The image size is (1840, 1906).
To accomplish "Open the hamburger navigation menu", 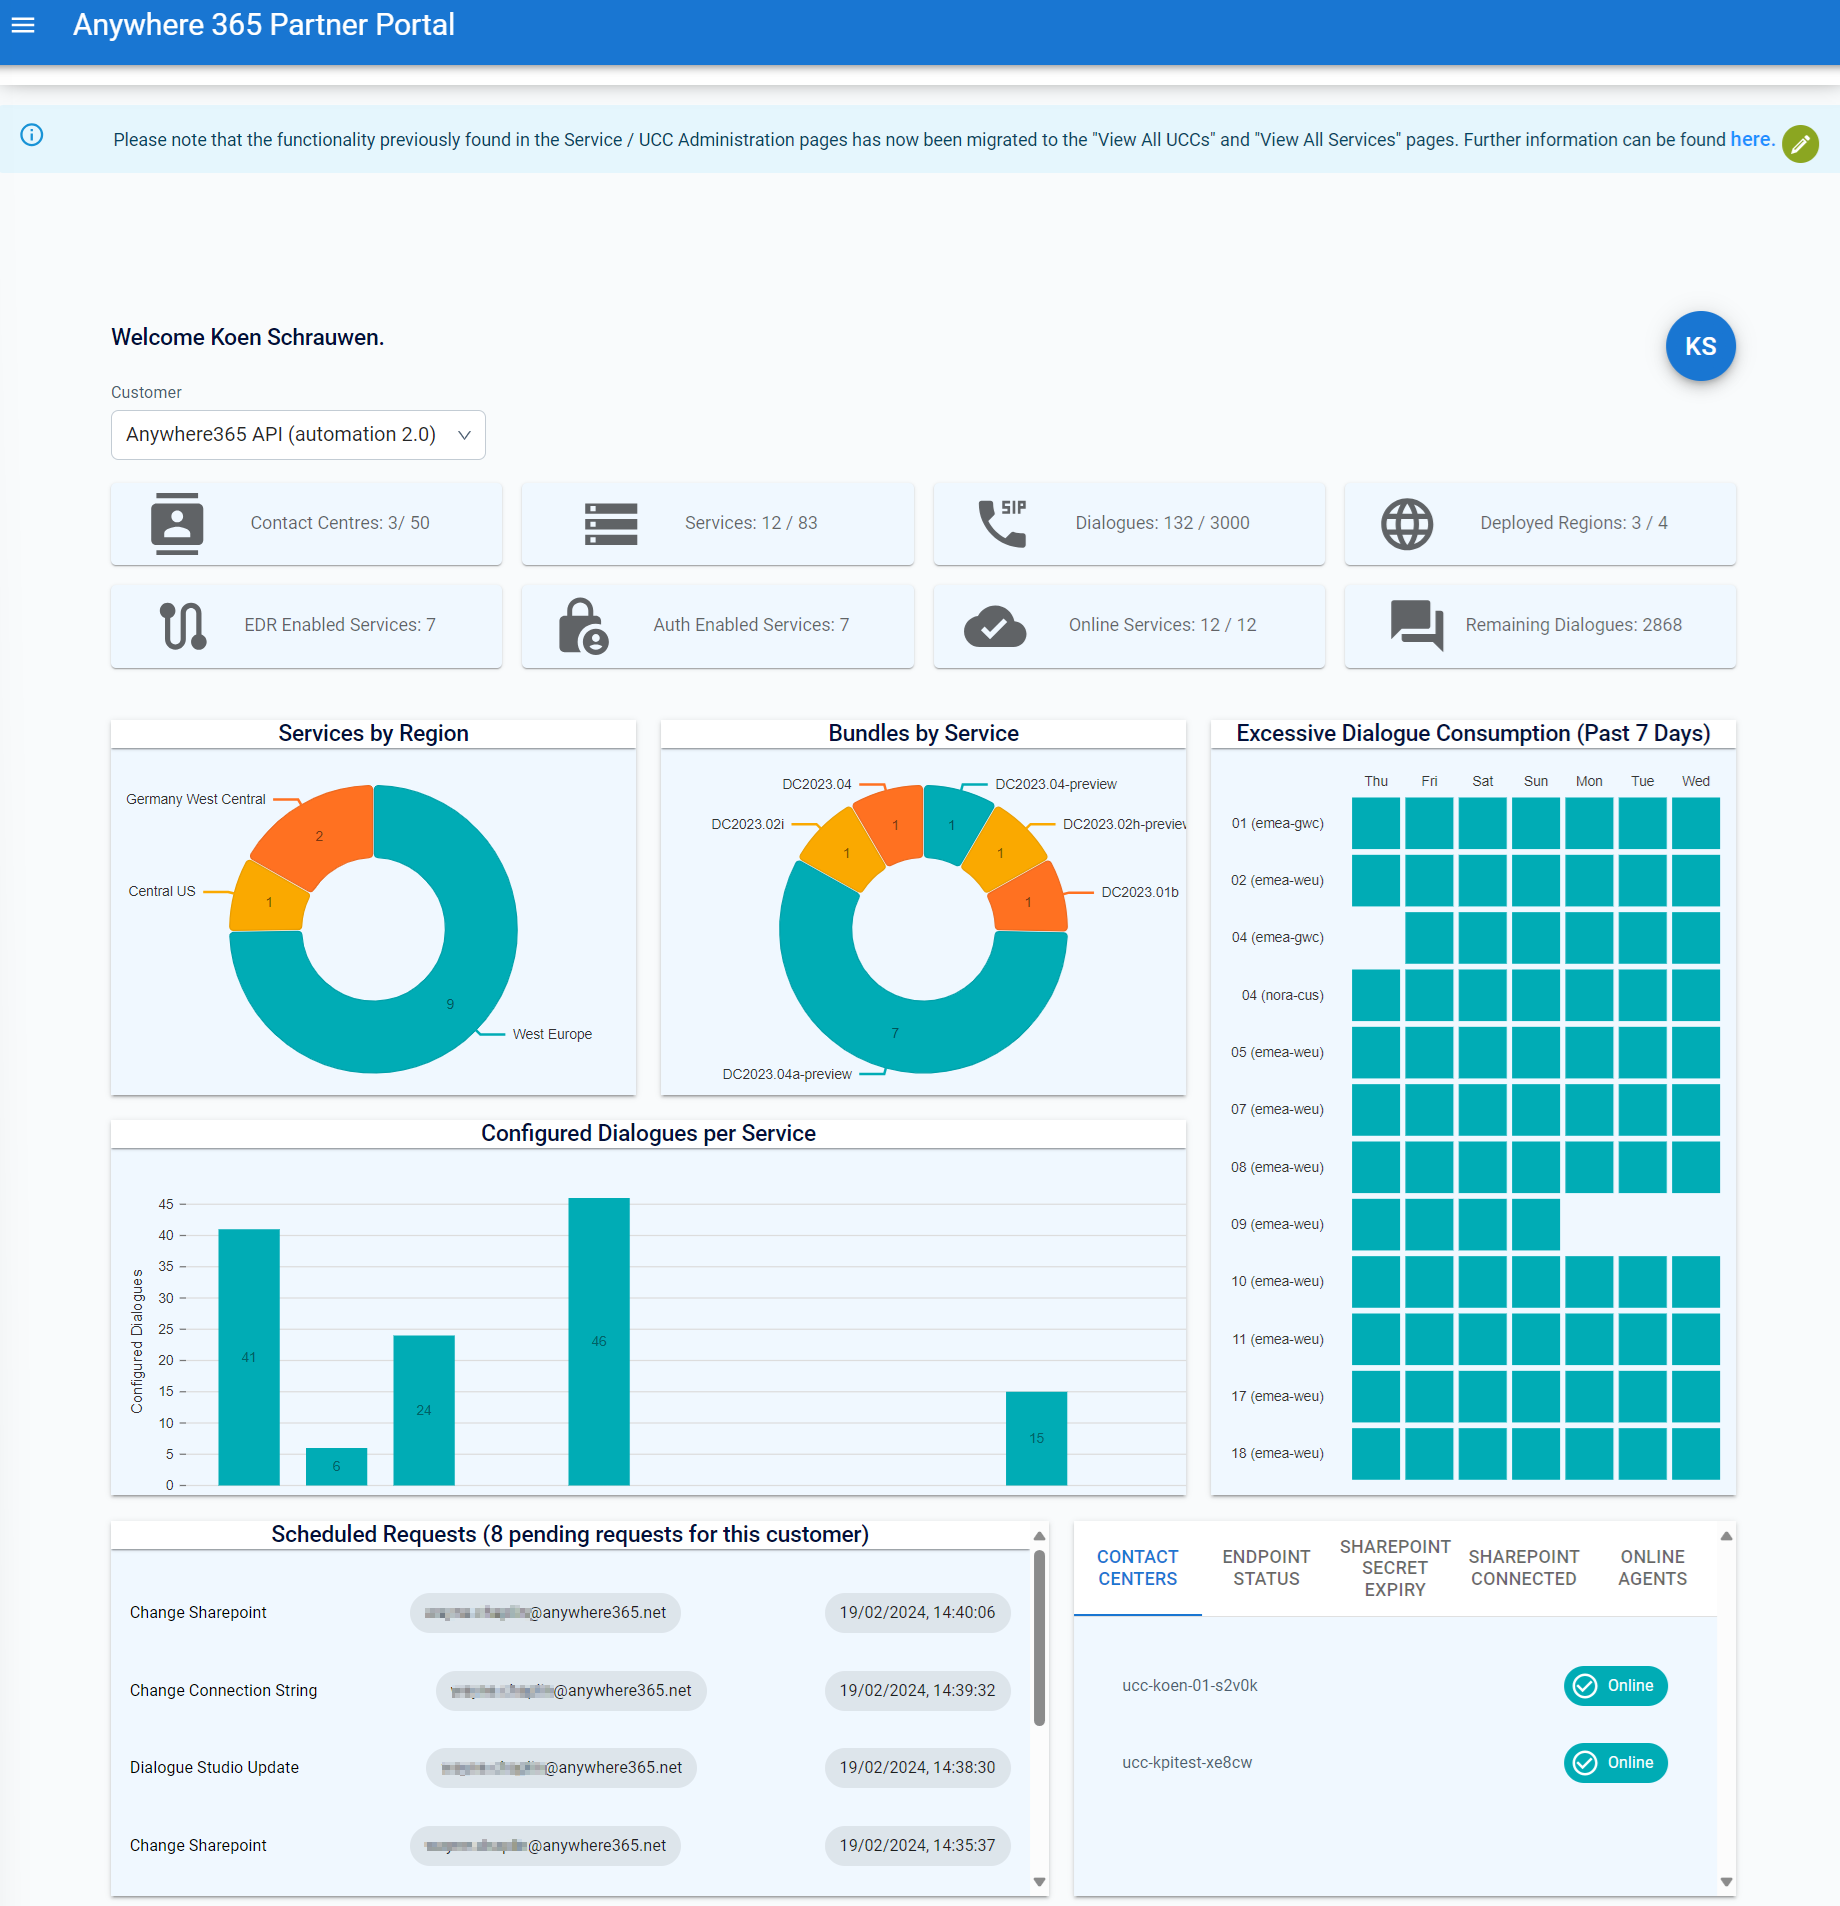I will tap(23, 25).
